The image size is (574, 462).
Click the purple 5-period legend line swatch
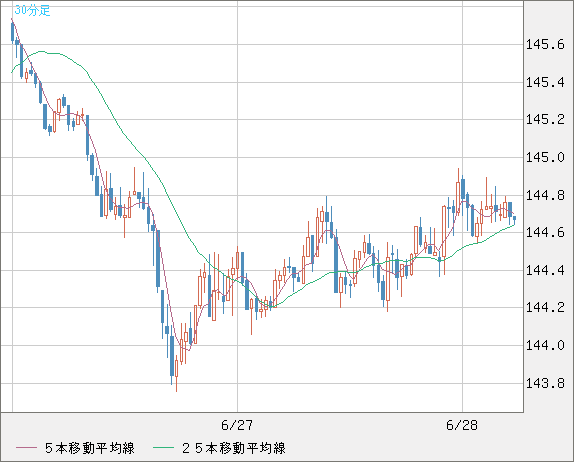pos(26,448)
